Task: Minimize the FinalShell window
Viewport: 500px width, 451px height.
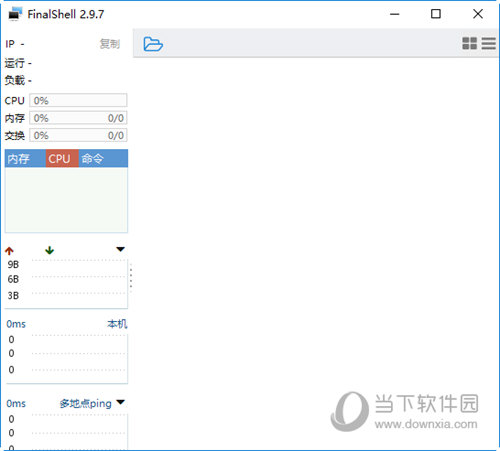Action: click(395, 14)
